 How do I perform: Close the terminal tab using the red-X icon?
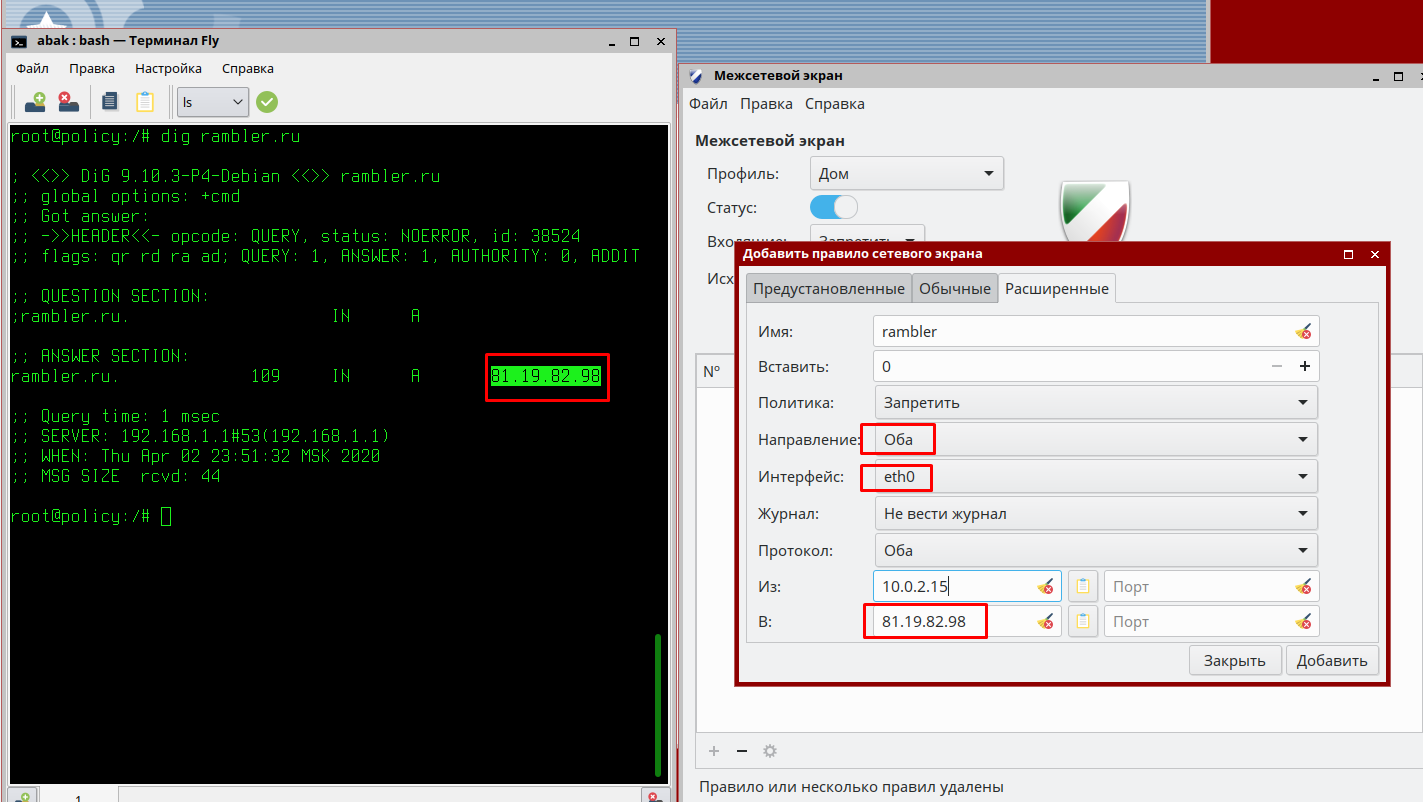(x=68, y=101)
